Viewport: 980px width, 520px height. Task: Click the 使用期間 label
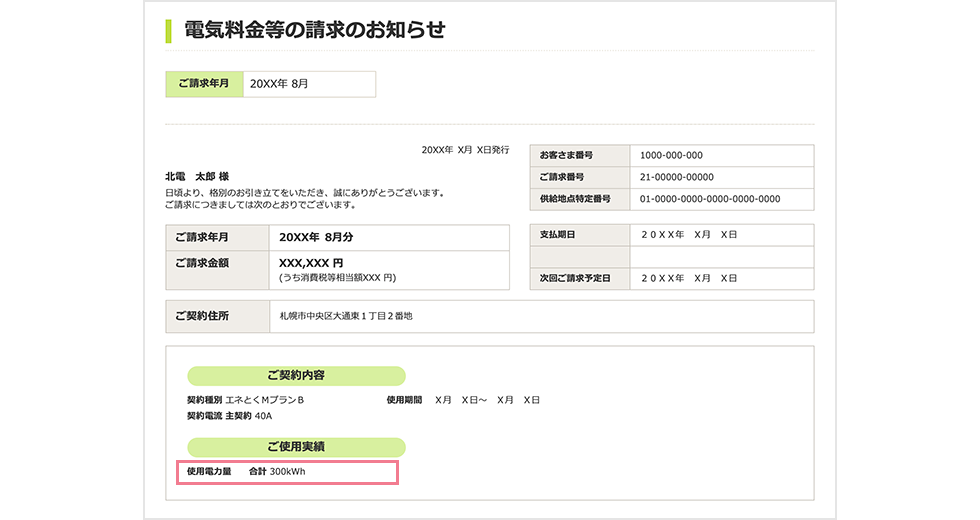[404, 400]
